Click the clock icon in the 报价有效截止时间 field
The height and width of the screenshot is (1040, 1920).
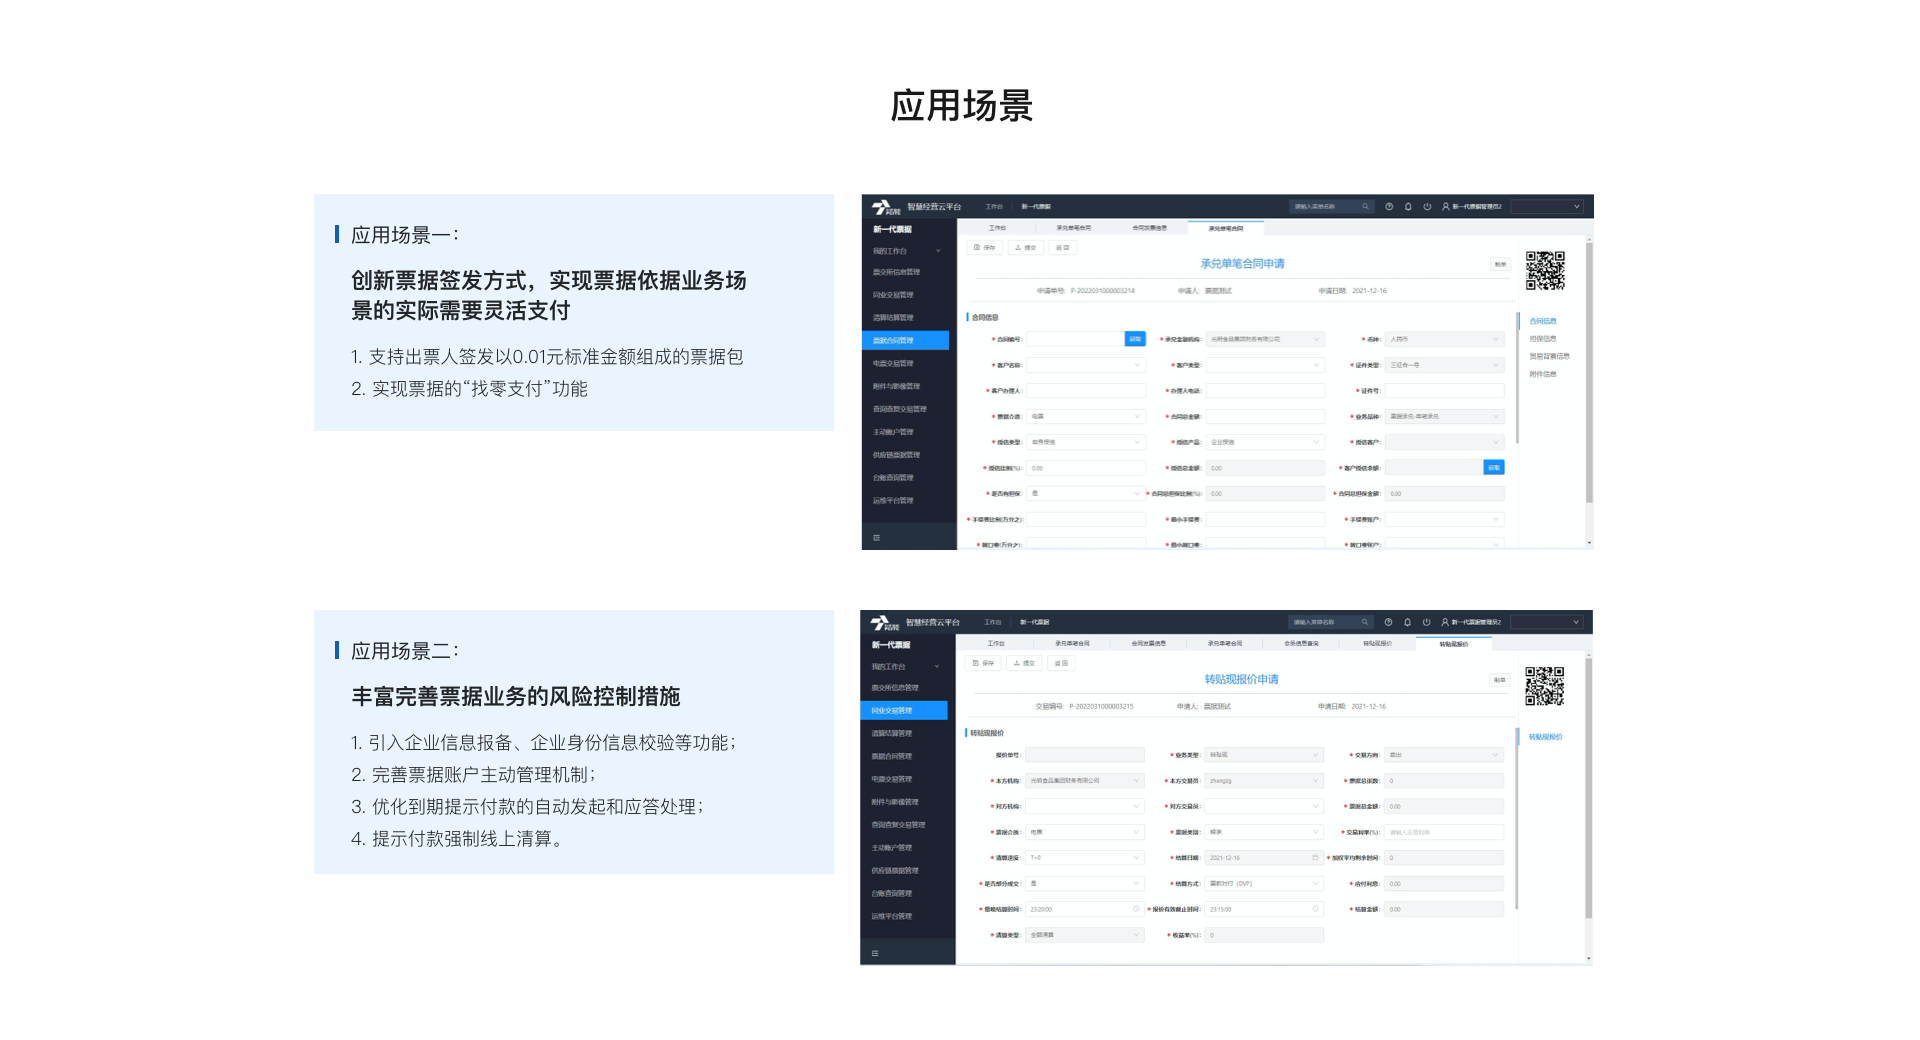[x=1315, y=909]
